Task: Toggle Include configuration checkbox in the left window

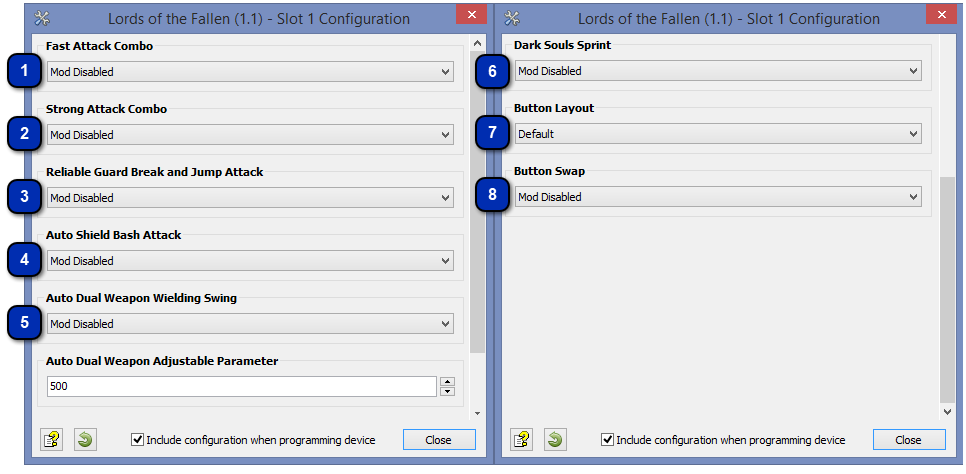Action: pos(138,440)
